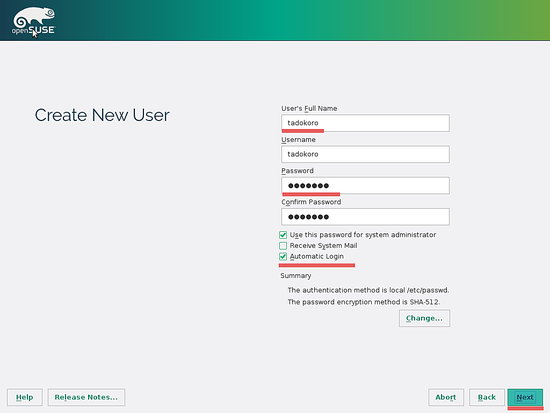Proceed with the Next button

point(525,397)
